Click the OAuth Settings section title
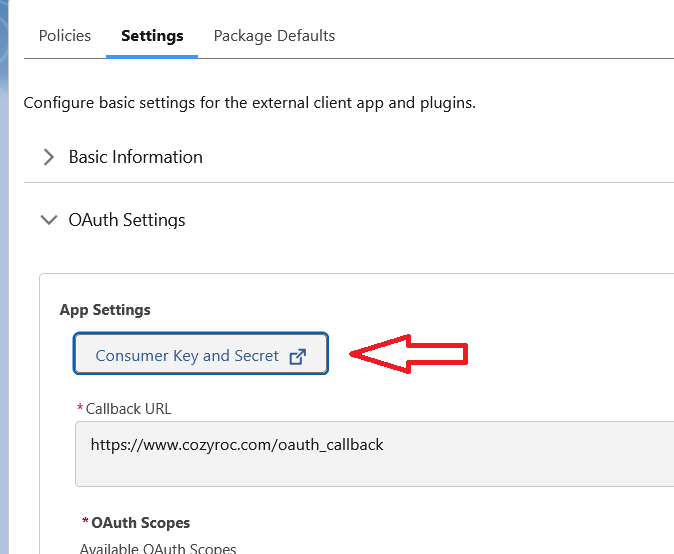Image resolution: width=674 pixels, height=554 pixels. click(x=127, y=220)
